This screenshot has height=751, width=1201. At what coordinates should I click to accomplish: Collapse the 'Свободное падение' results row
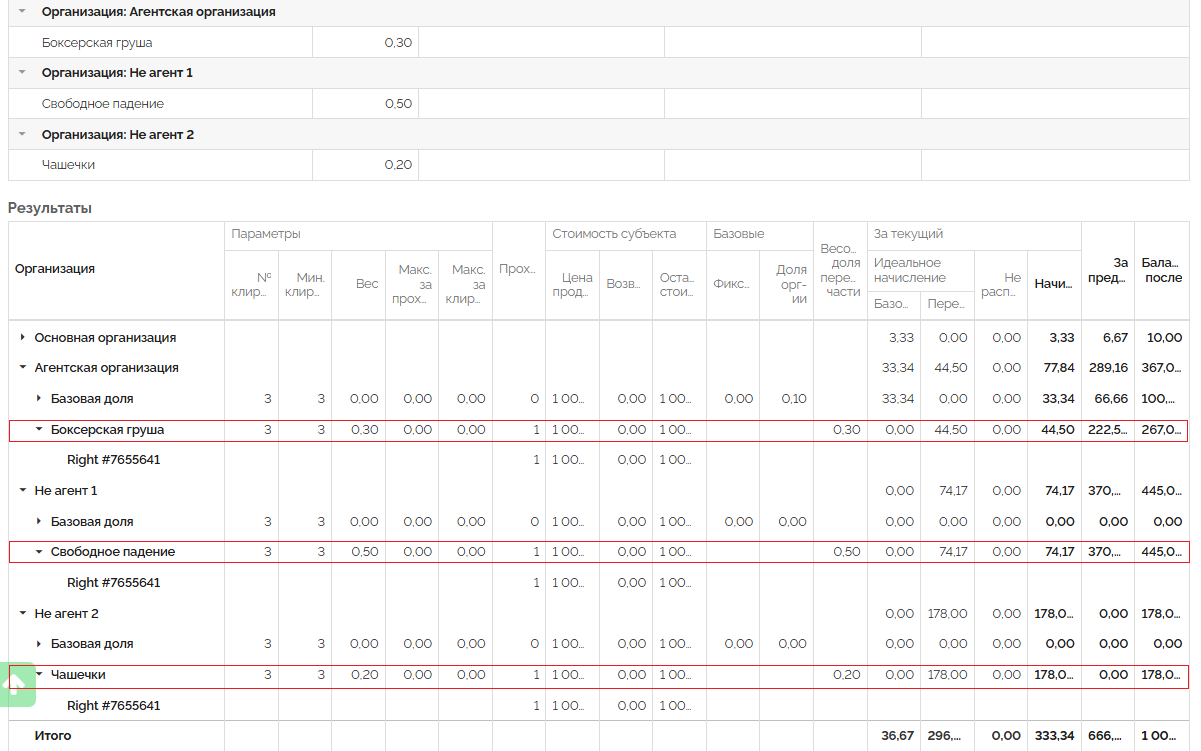click(39, 552)
